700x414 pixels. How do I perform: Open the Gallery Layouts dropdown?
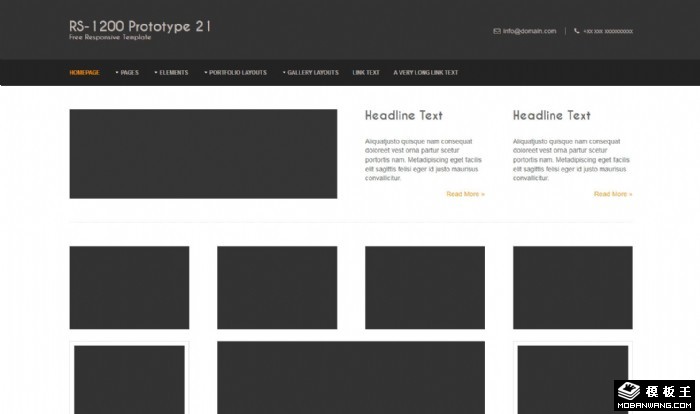[310, 72]
